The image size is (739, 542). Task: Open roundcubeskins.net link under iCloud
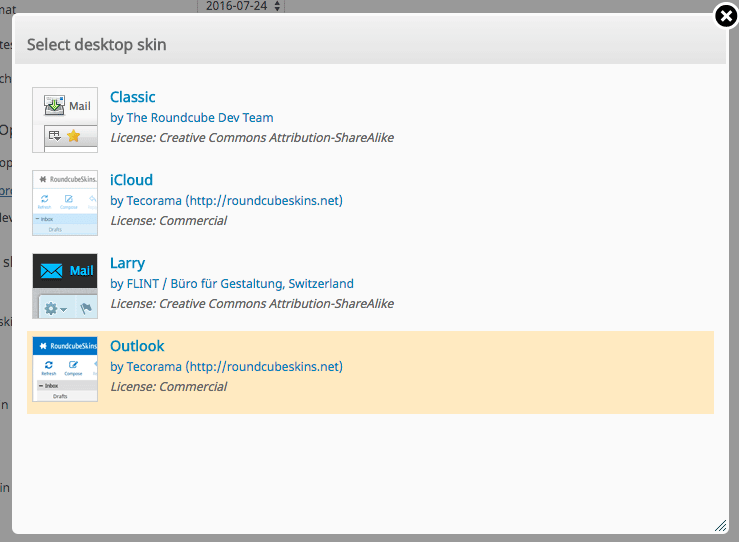coord(264,200)
